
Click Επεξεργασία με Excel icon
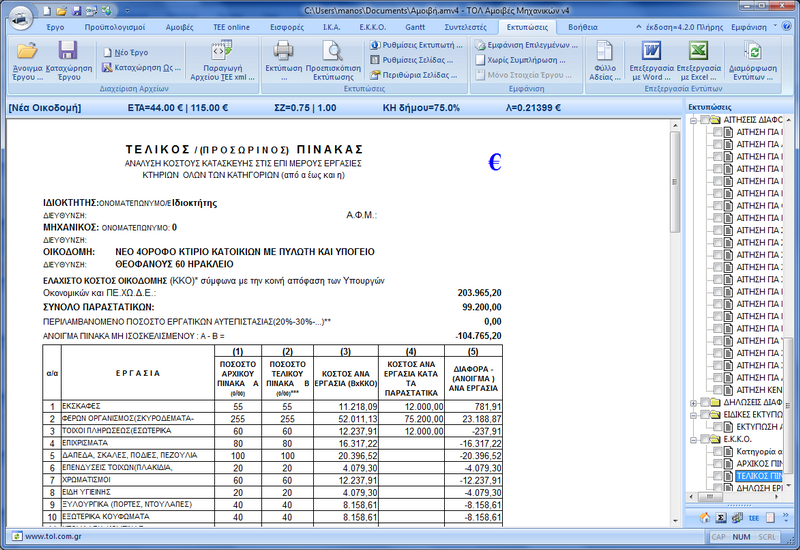click(699, 51)
